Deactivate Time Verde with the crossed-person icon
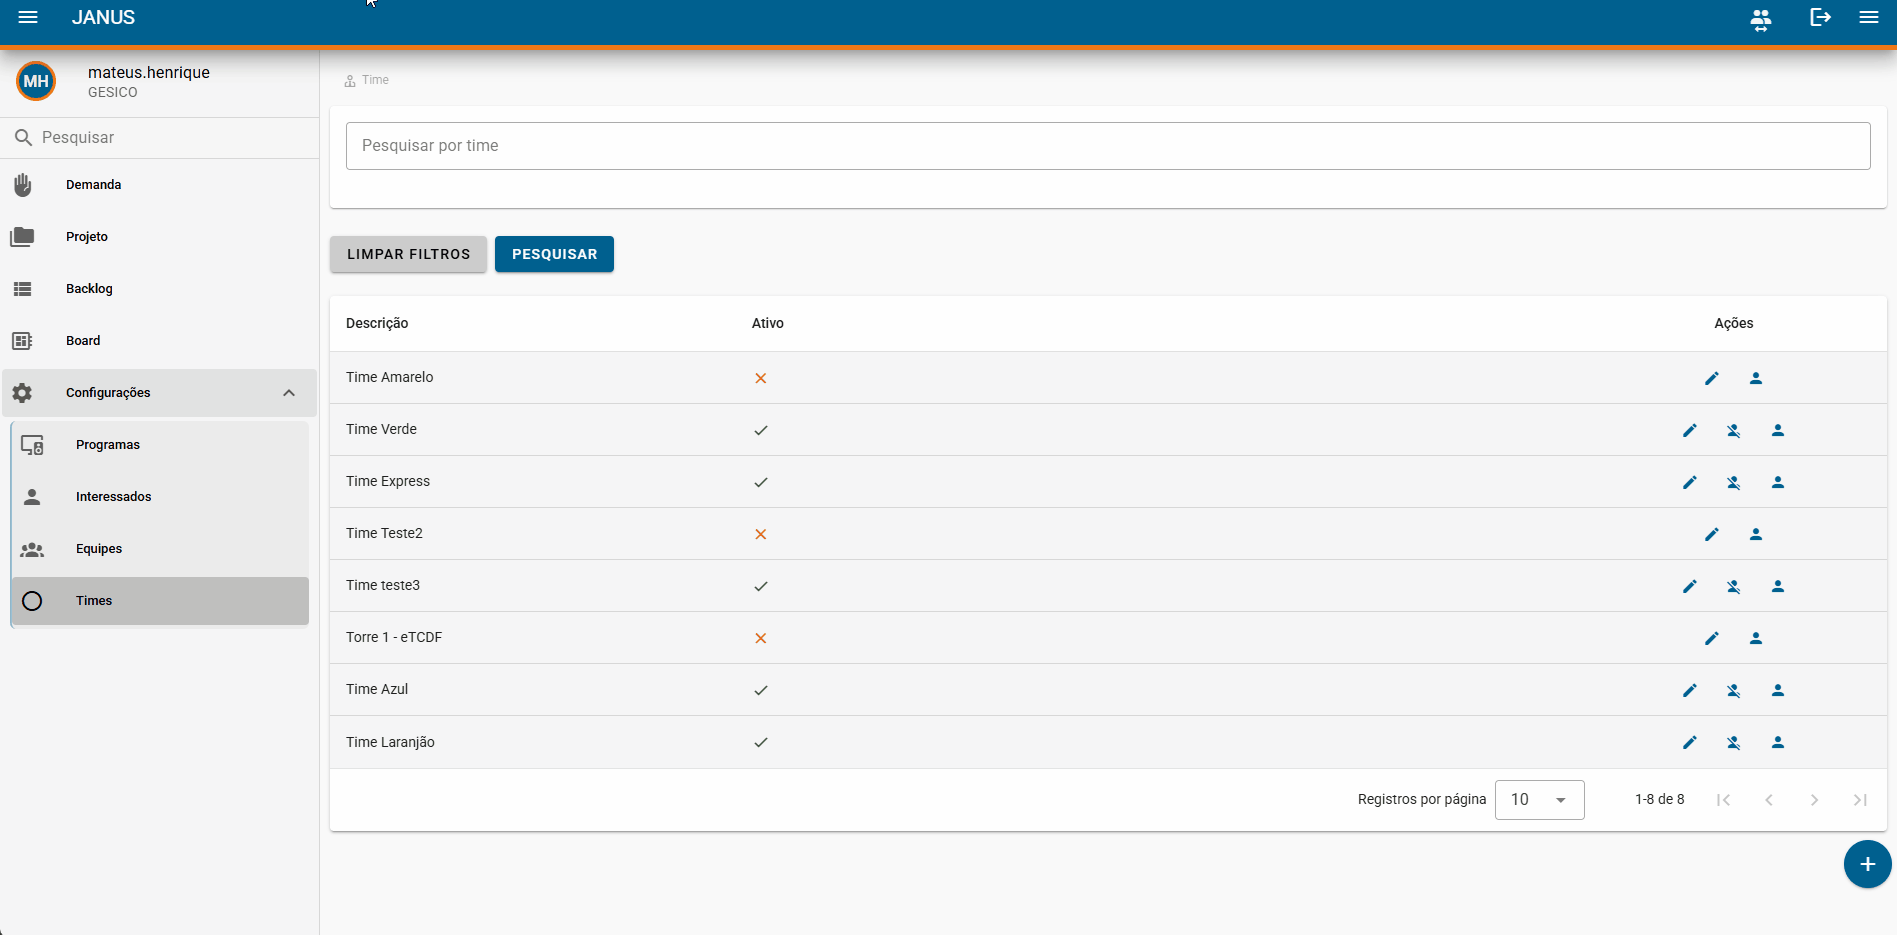Viewport: 1897px width, 935px height. tap(1733, 430)
